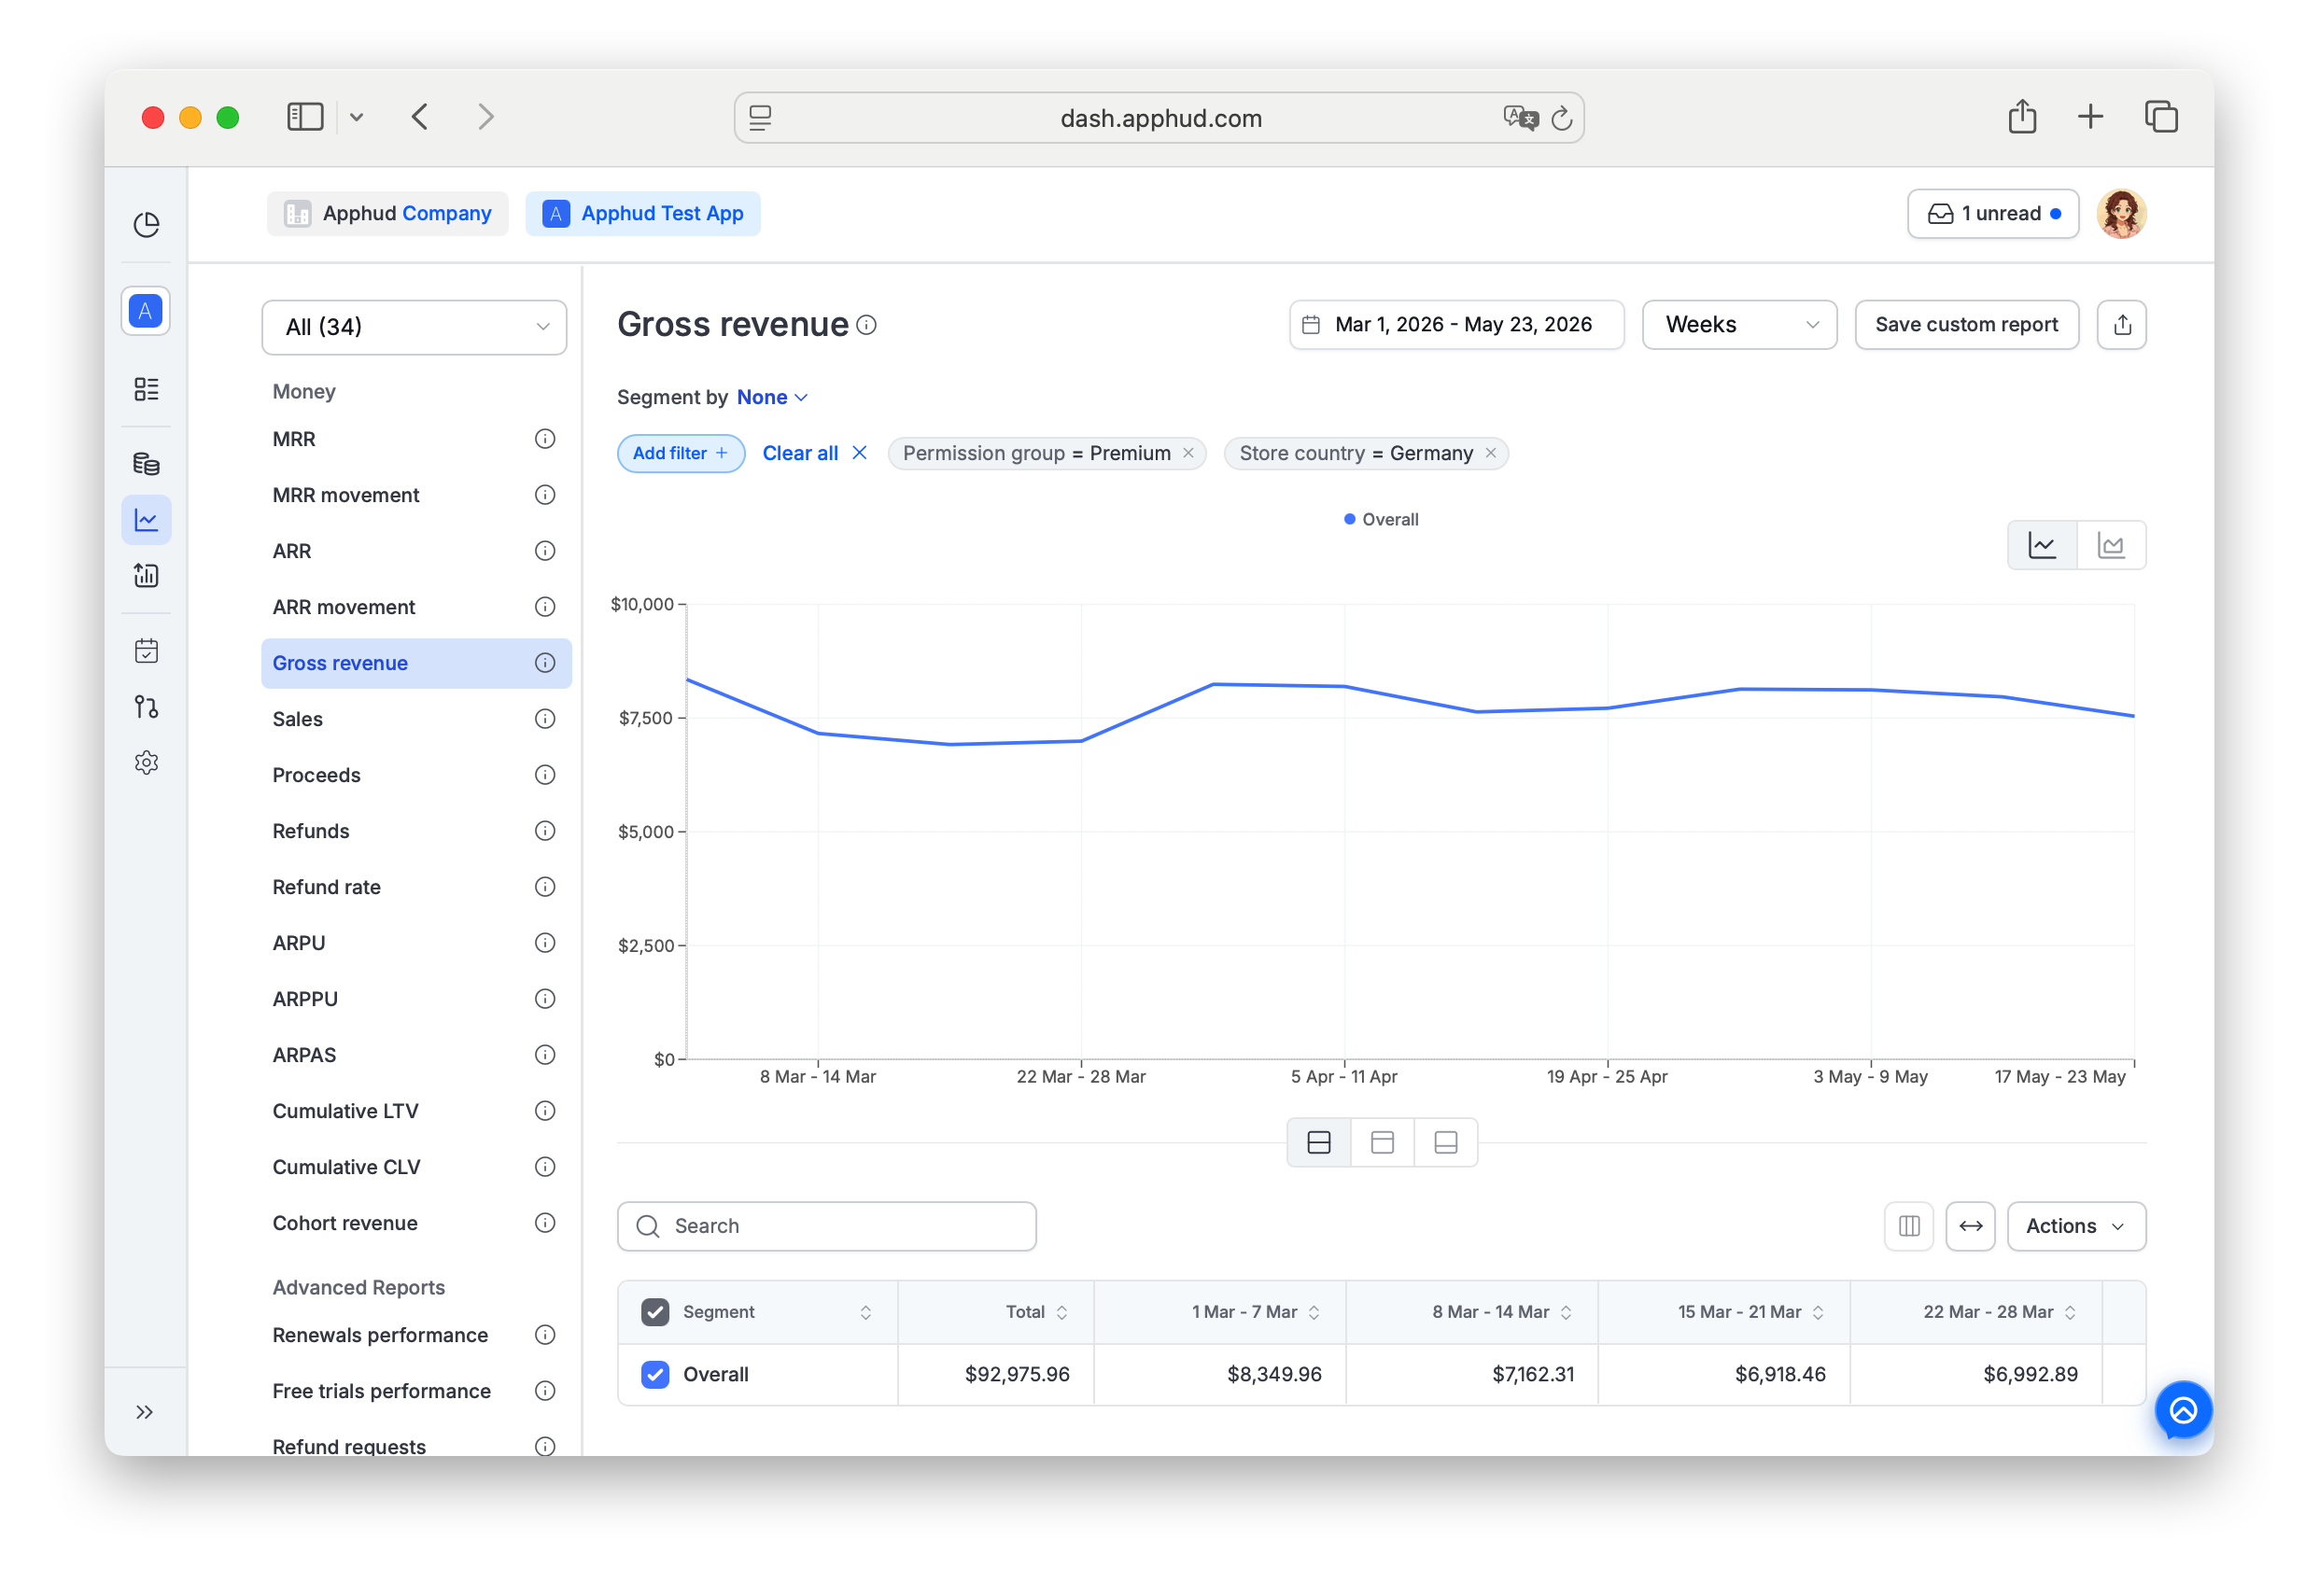
Task: Click the export share icon beside Save custom report
Action: (2122, 325)
